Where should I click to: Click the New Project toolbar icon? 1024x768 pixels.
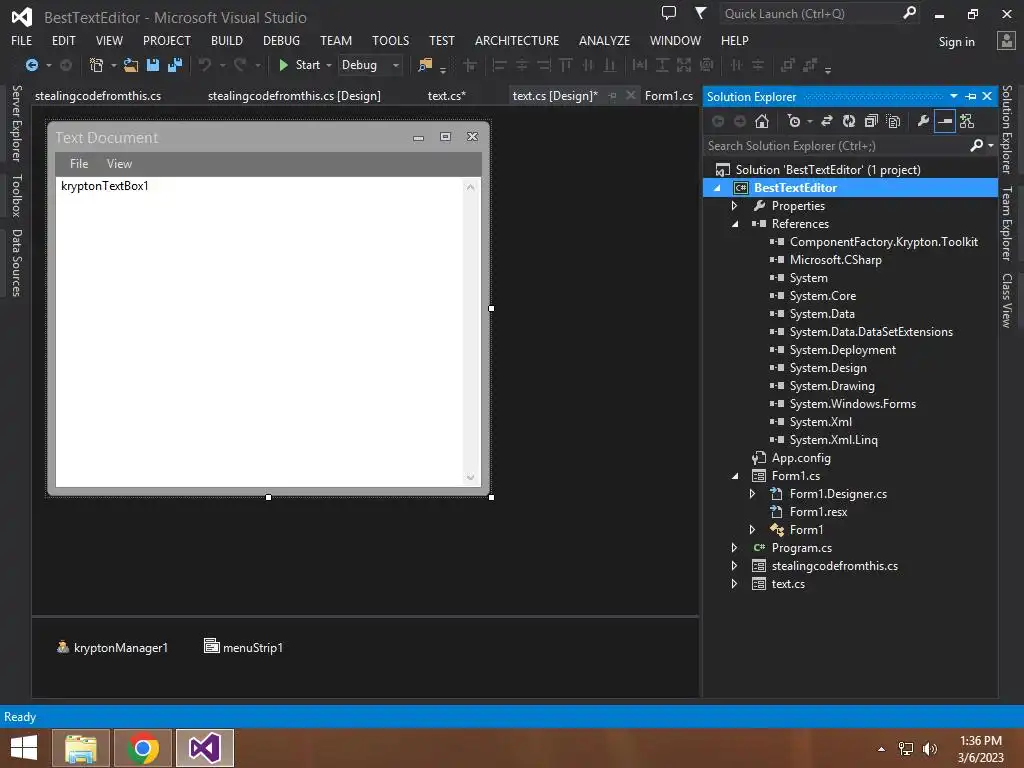tap(96, 65)
